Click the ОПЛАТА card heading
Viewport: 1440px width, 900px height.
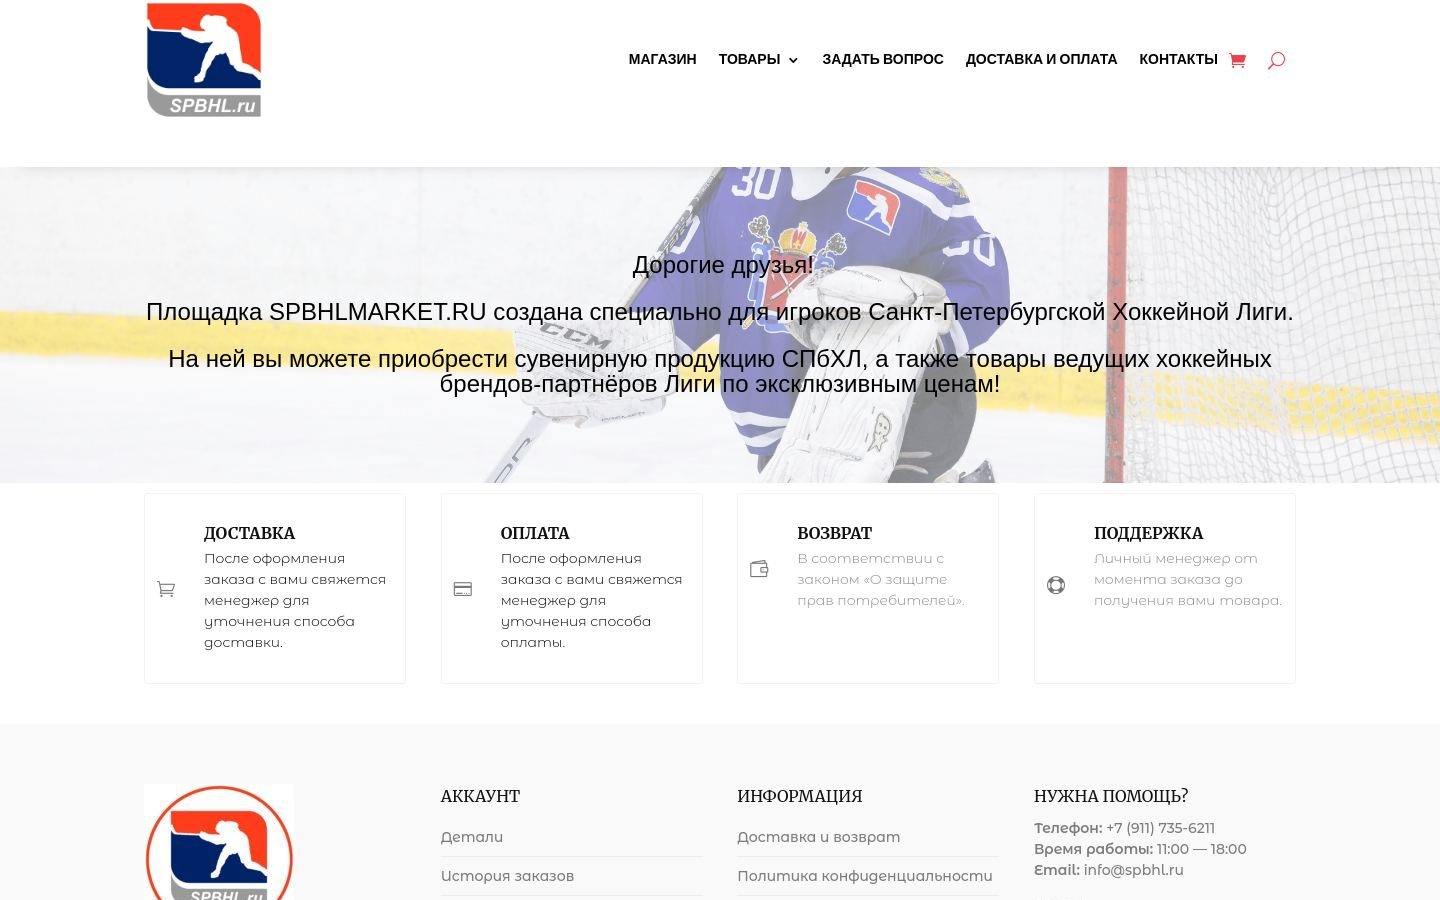tap(535, 533)
